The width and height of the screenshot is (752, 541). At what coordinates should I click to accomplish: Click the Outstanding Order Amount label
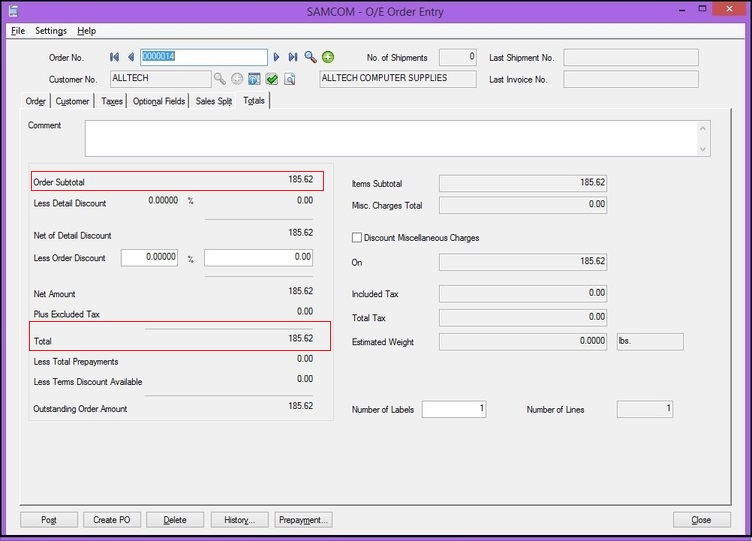pyautogui.click(x=80, y=409)
